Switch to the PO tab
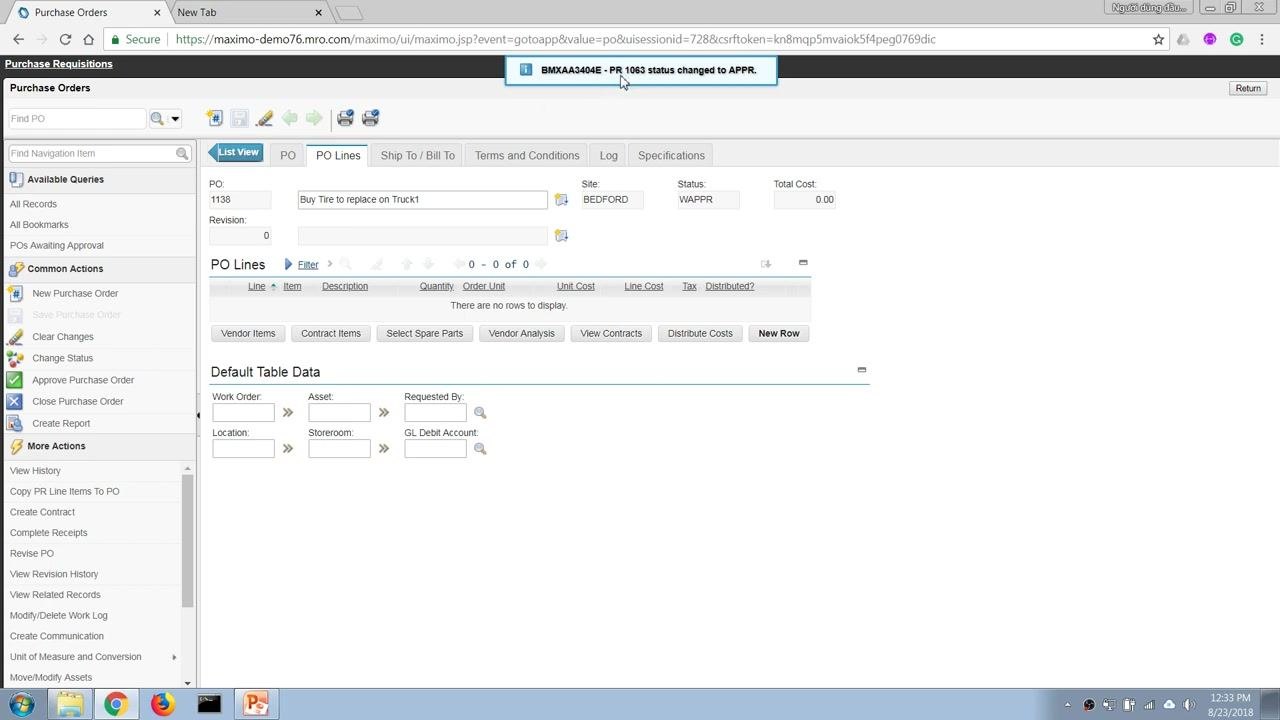The height and width of the screenshot is (720, 1280). point(288,155)
